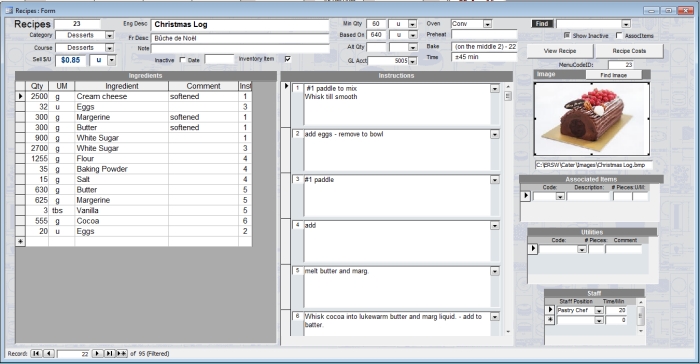
Task: Click the Eng Desc field Christmas Log
Action: point(240,25)
